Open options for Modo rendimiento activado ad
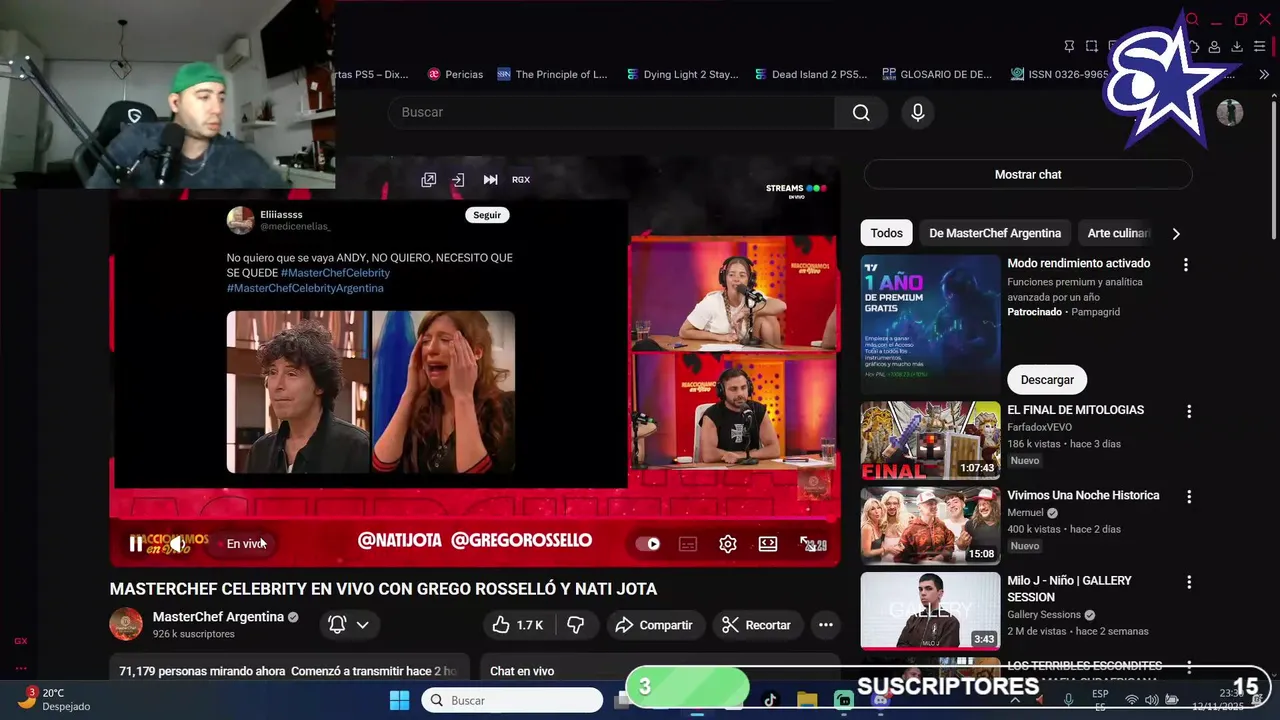 (1186, 265)
